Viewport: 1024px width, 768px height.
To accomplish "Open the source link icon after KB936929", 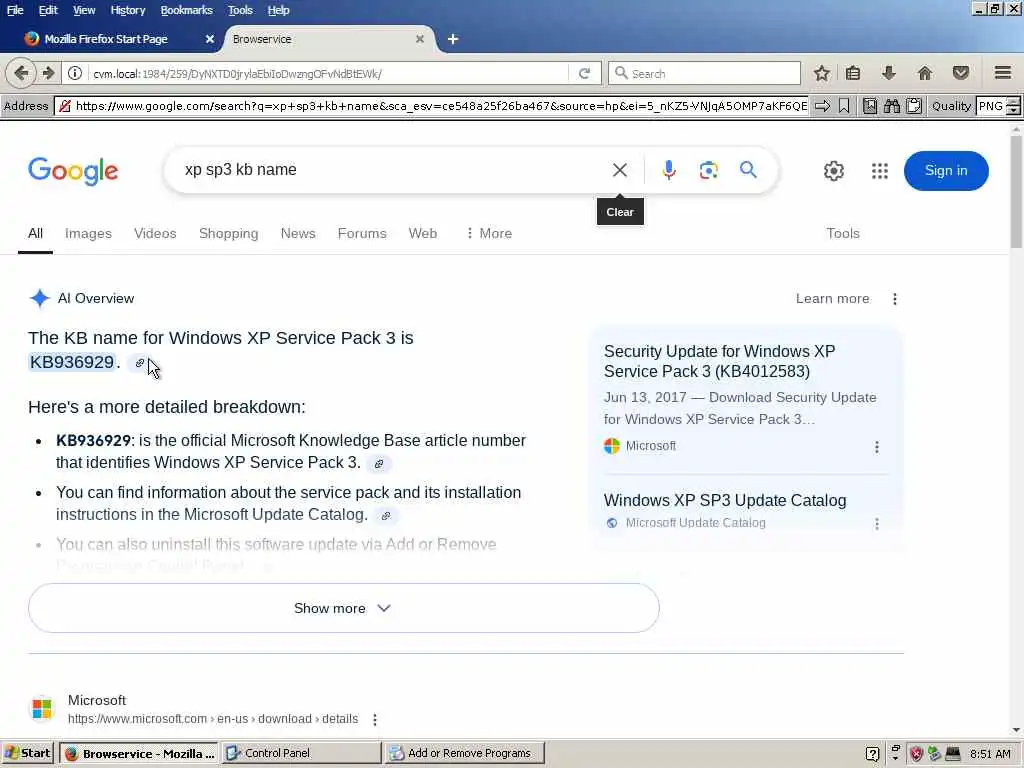I will [140, 363].
